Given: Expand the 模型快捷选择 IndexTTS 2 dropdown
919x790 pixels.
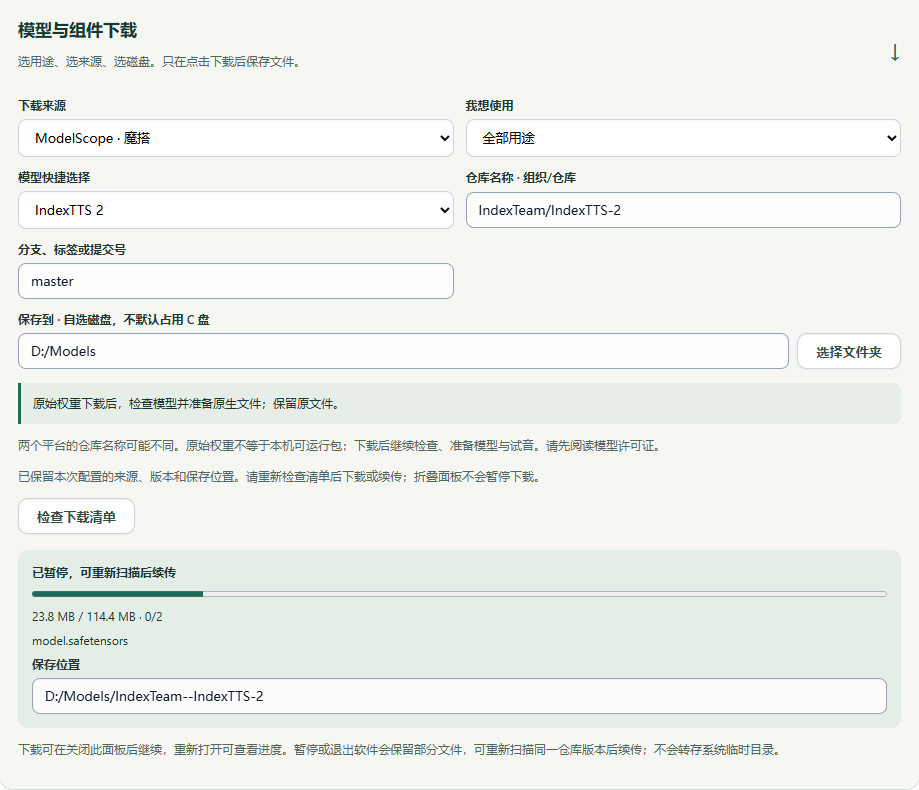Looking at the screenshot, I should tap(236, 210).
